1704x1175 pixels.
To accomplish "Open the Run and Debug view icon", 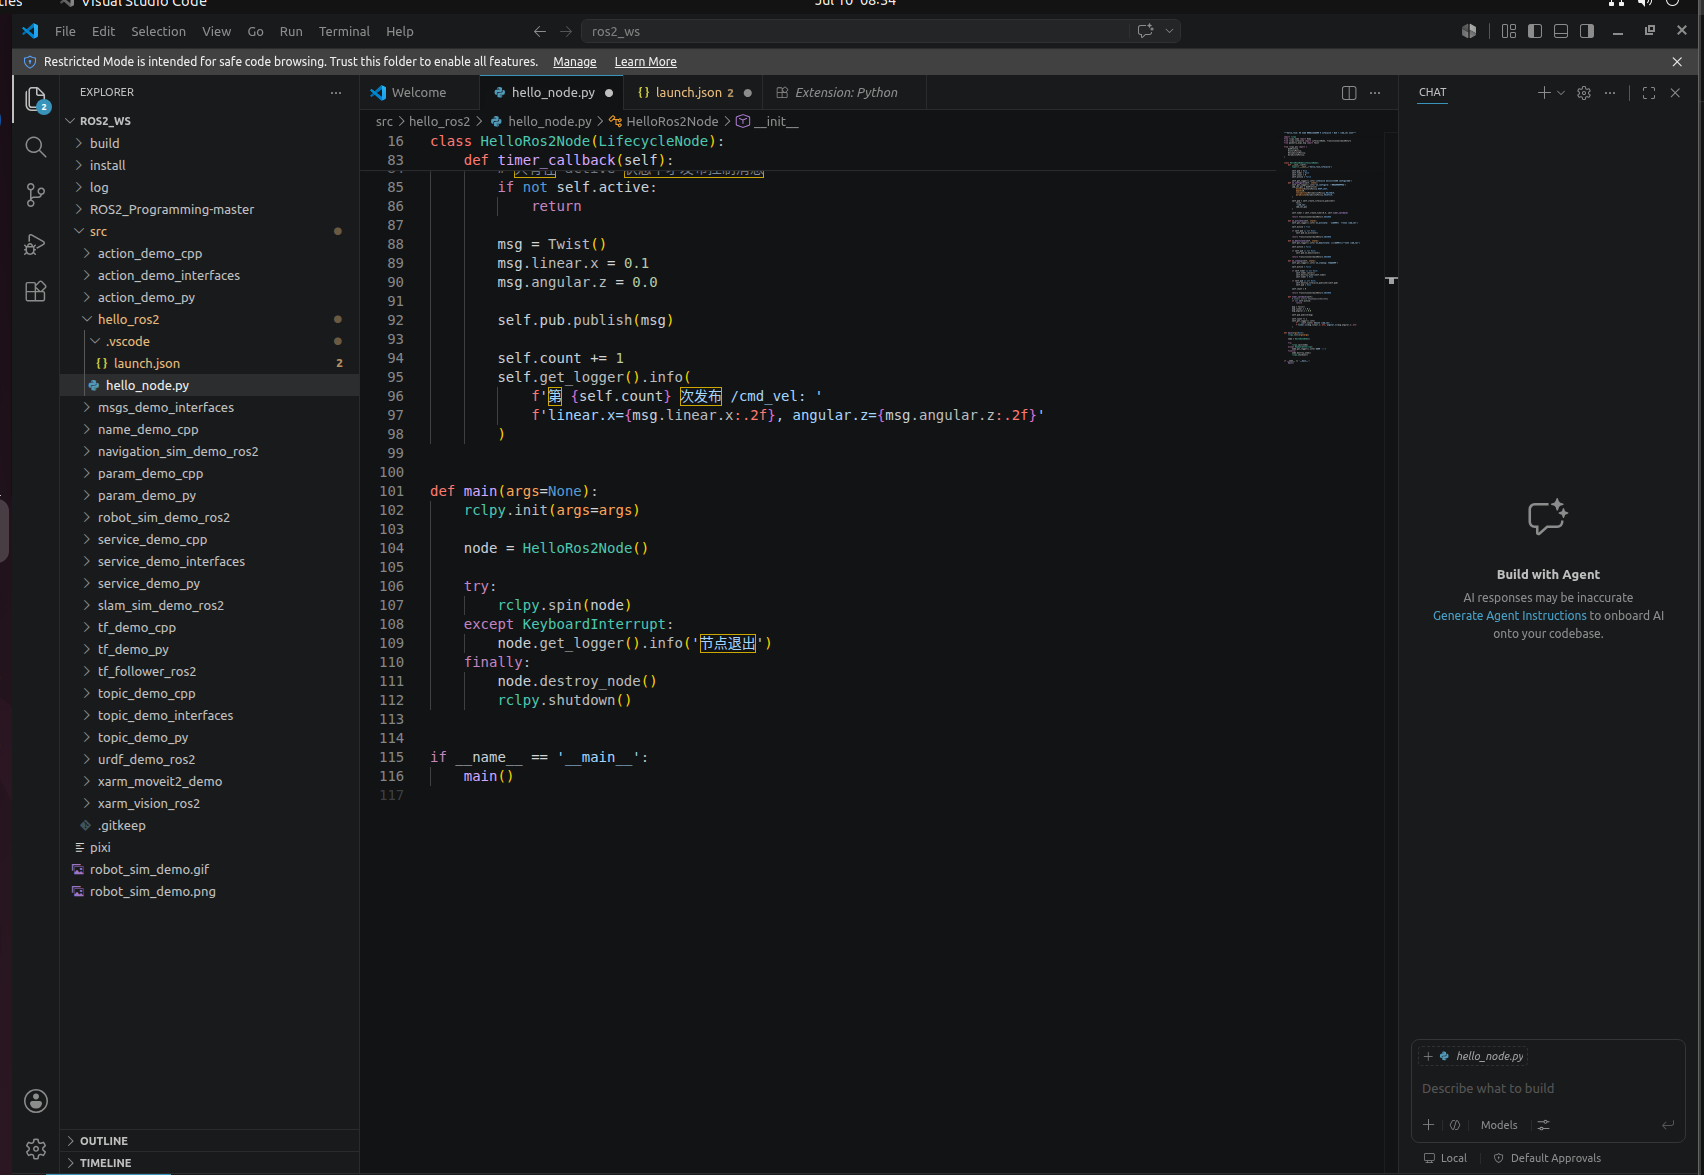I will tap(36, 244).
